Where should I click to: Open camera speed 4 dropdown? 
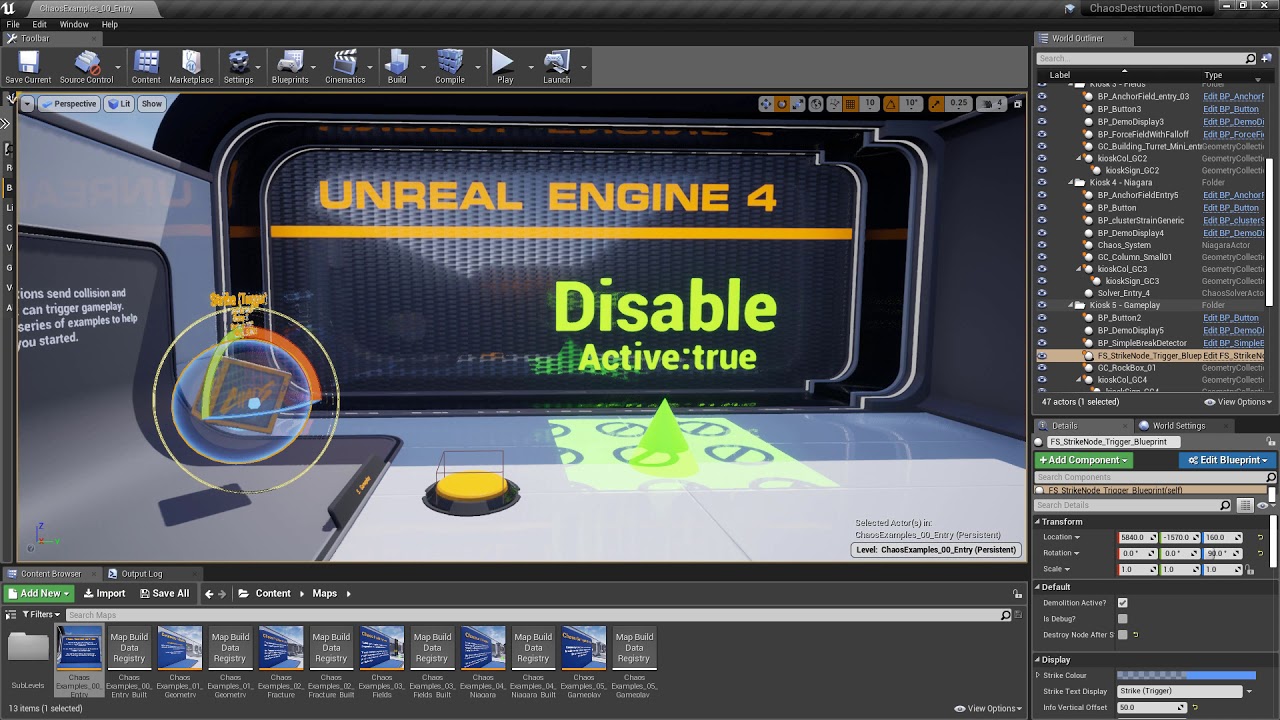pyautogui.click(x=992, y=104)
